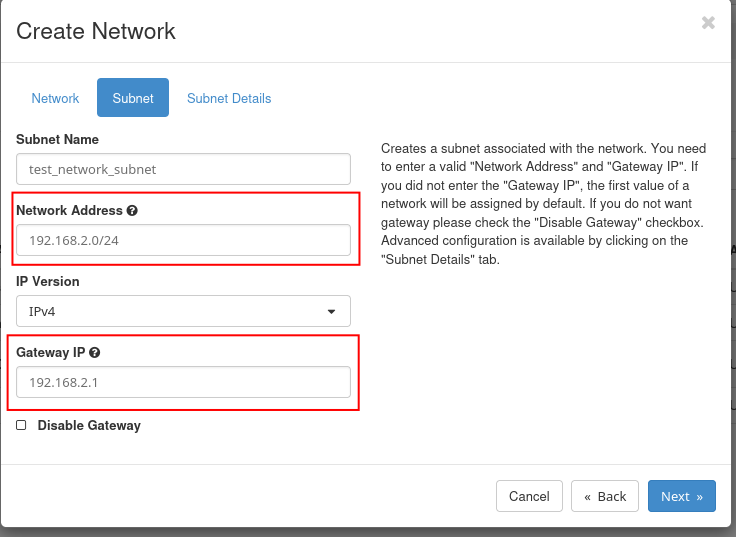
Task: Click the Network Address label text
Action: 69,211
